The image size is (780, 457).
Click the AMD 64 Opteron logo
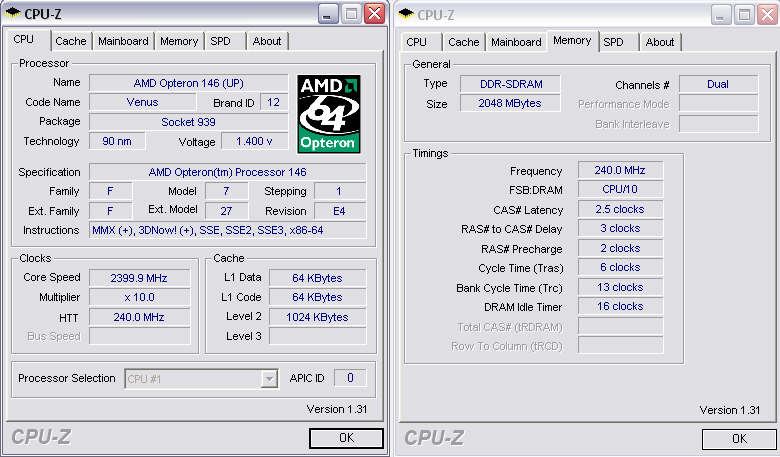coord(328,114)
